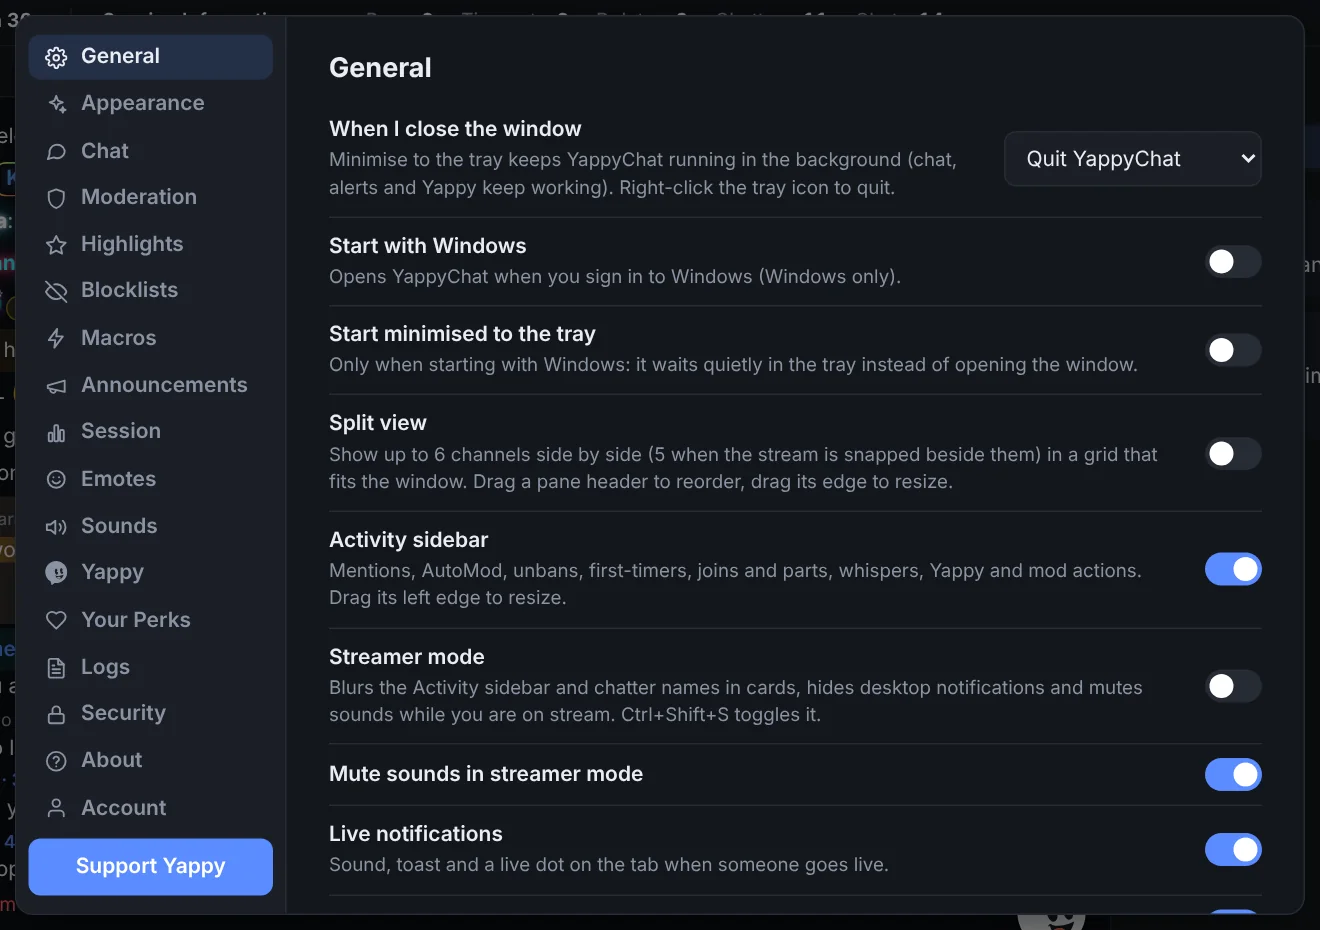This screenshot has height=930, width=1320.
Task: Click the "Activity sidebar" setting title text
Action: [409, 540]
